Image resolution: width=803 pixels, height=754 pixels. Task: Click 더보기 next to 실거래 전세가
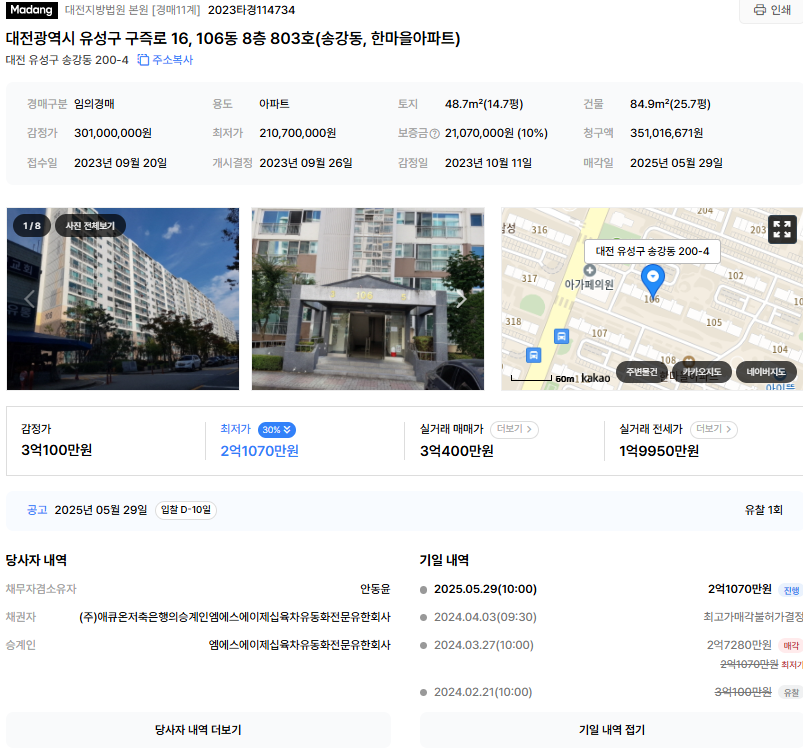[713, 429]
